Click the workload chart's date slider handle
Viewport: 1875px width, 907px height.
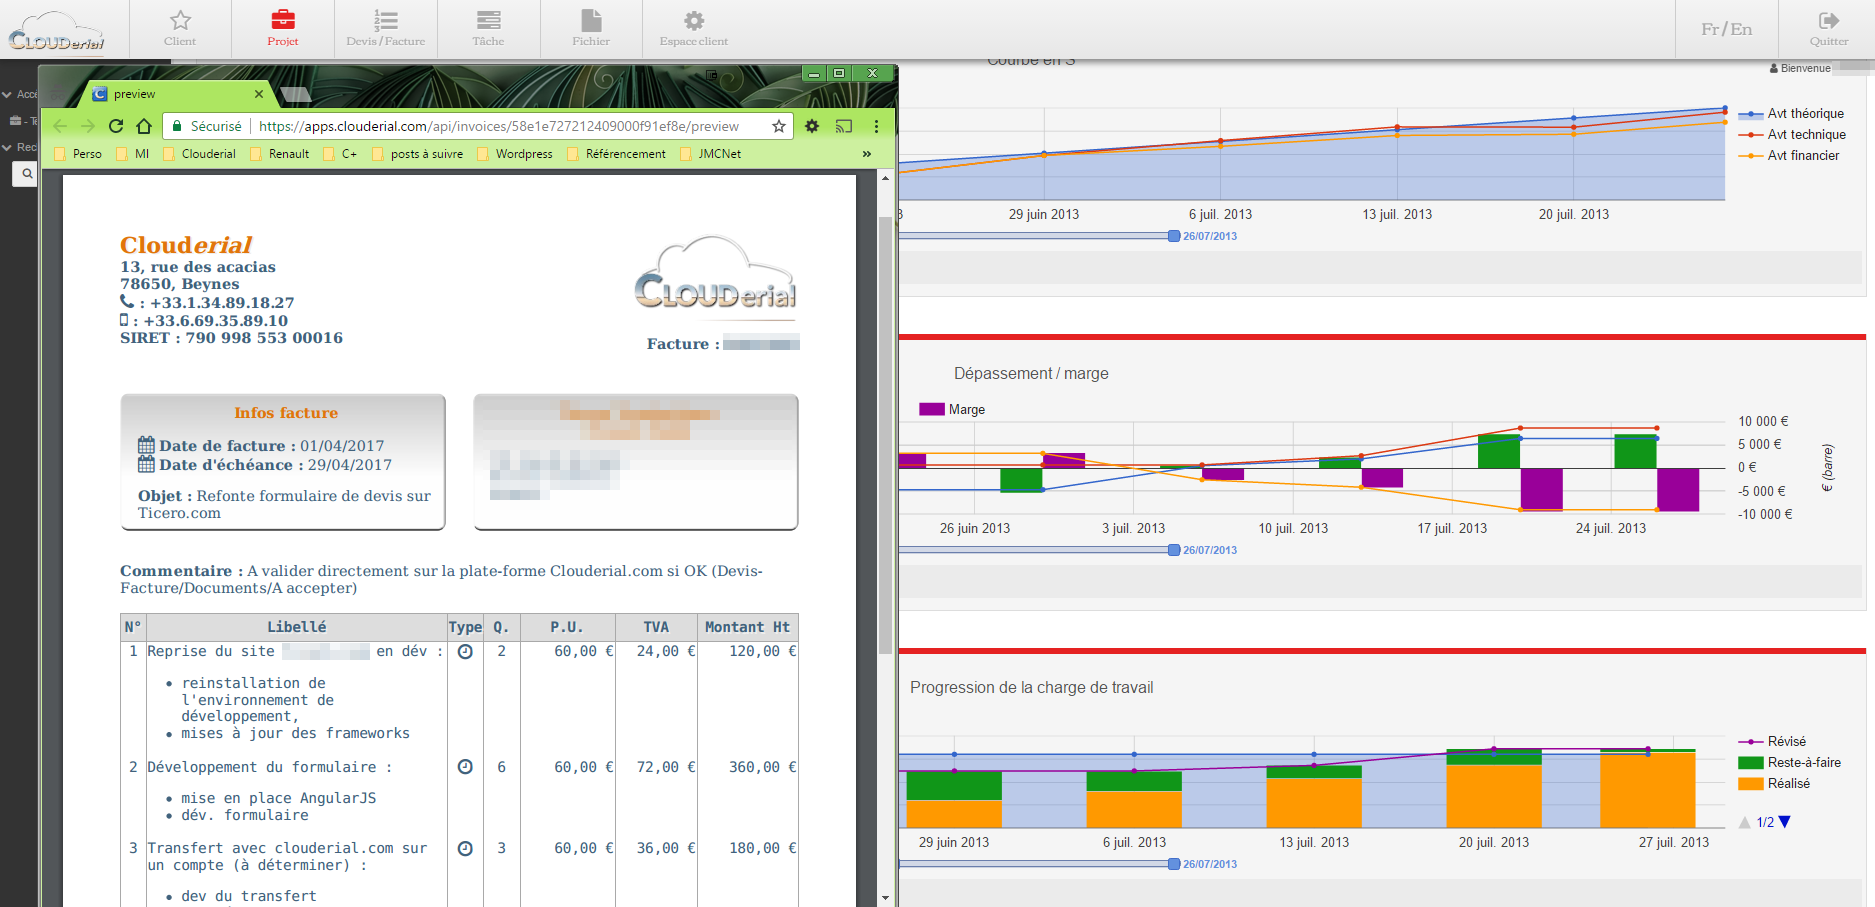pyautogui.click(x=1174, y=864)
